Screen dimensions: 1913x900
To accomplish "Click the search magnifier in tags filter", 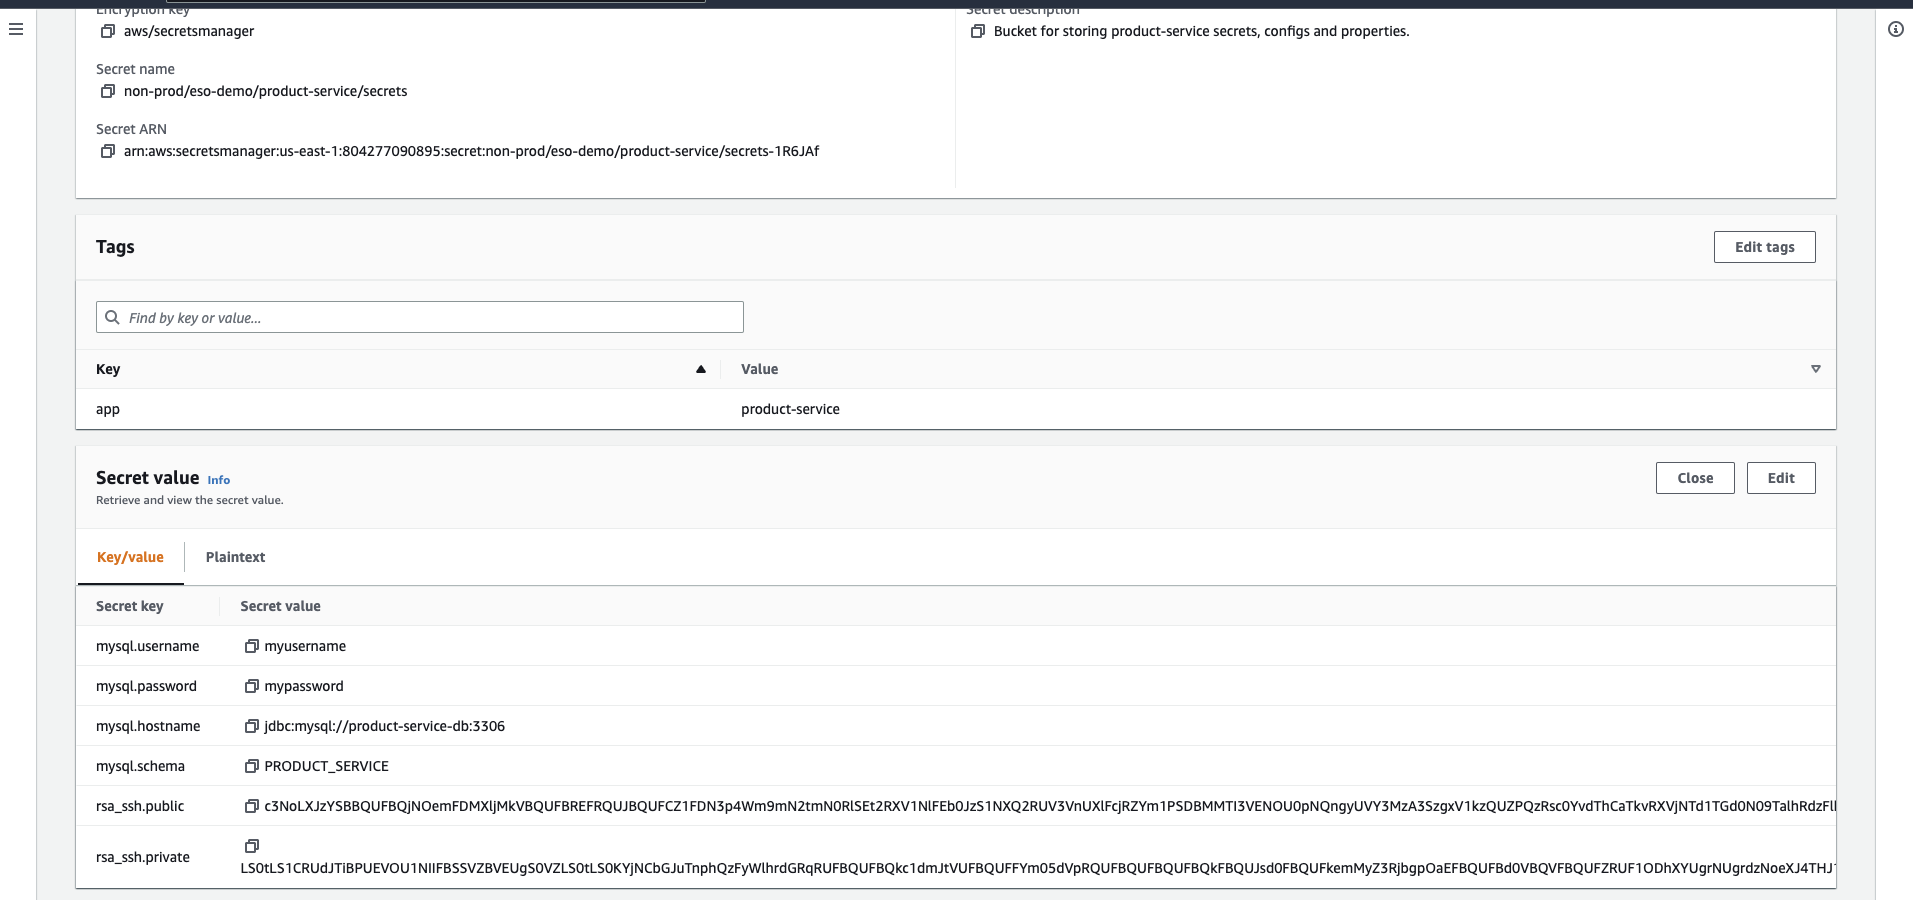I will 112,318.
